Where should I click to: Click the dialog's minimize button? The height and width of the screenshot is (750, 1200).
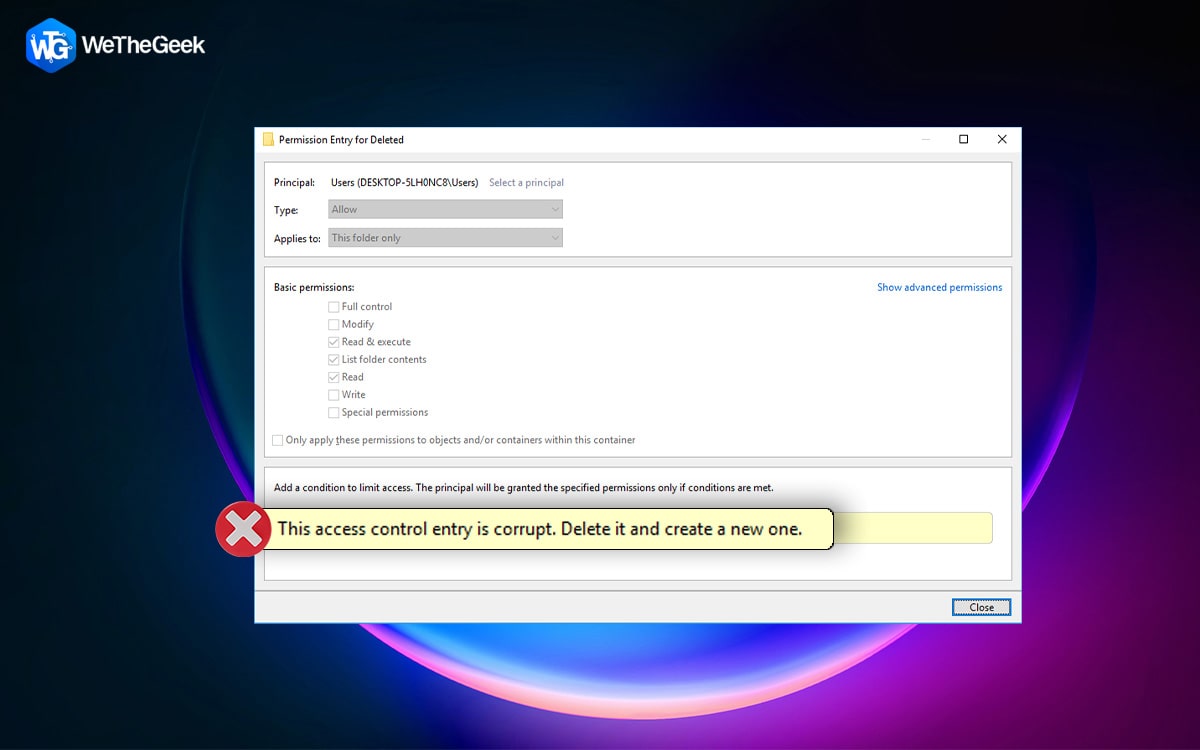(x=926, y=139)
